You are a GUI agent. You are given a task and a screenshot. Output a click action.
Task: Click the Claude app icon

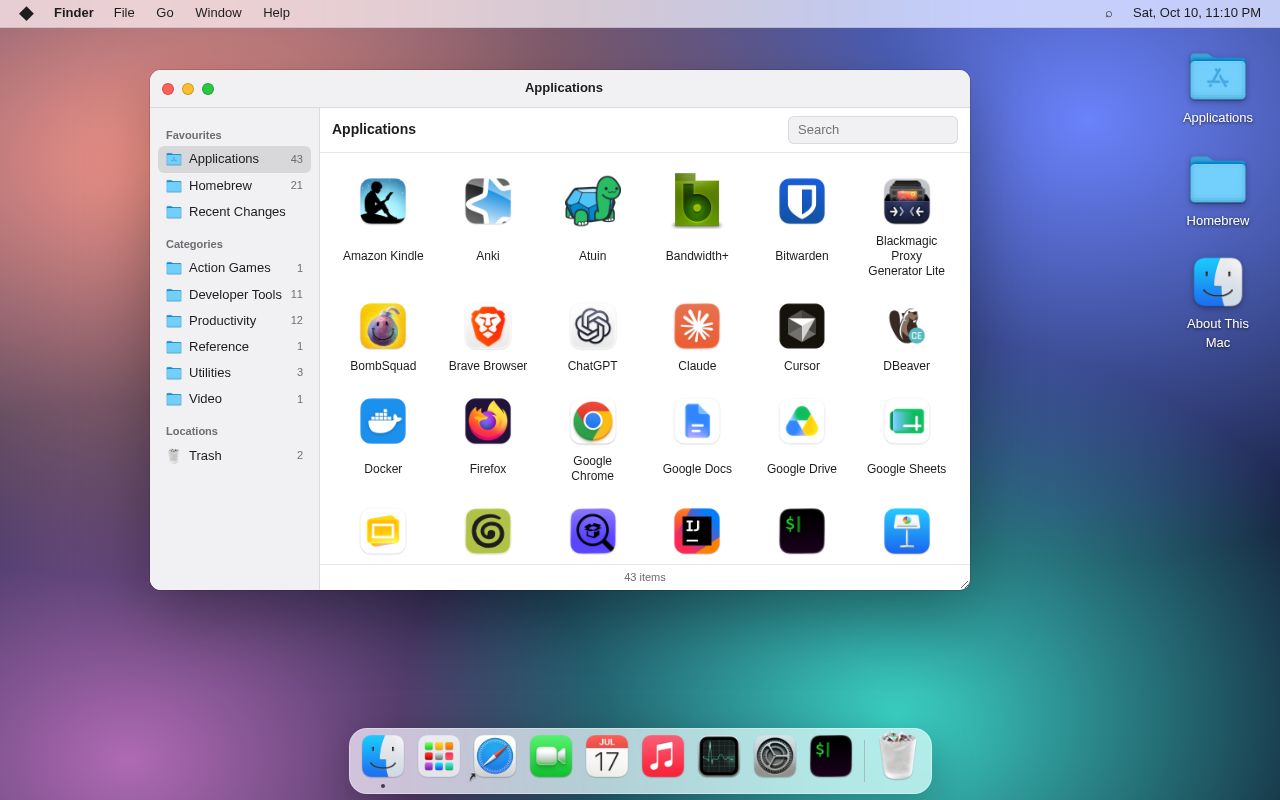point(697,326)
